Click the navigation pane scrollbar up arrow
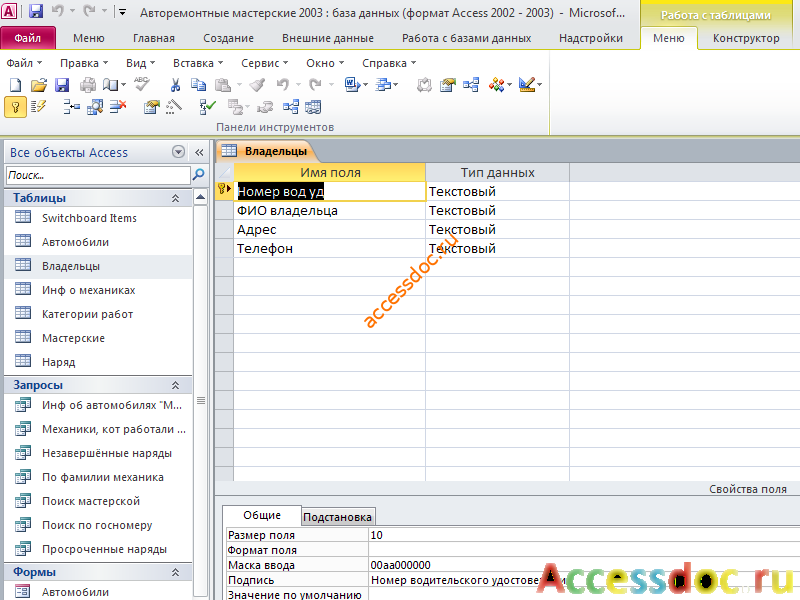800x600 pixels. point(201,197)
